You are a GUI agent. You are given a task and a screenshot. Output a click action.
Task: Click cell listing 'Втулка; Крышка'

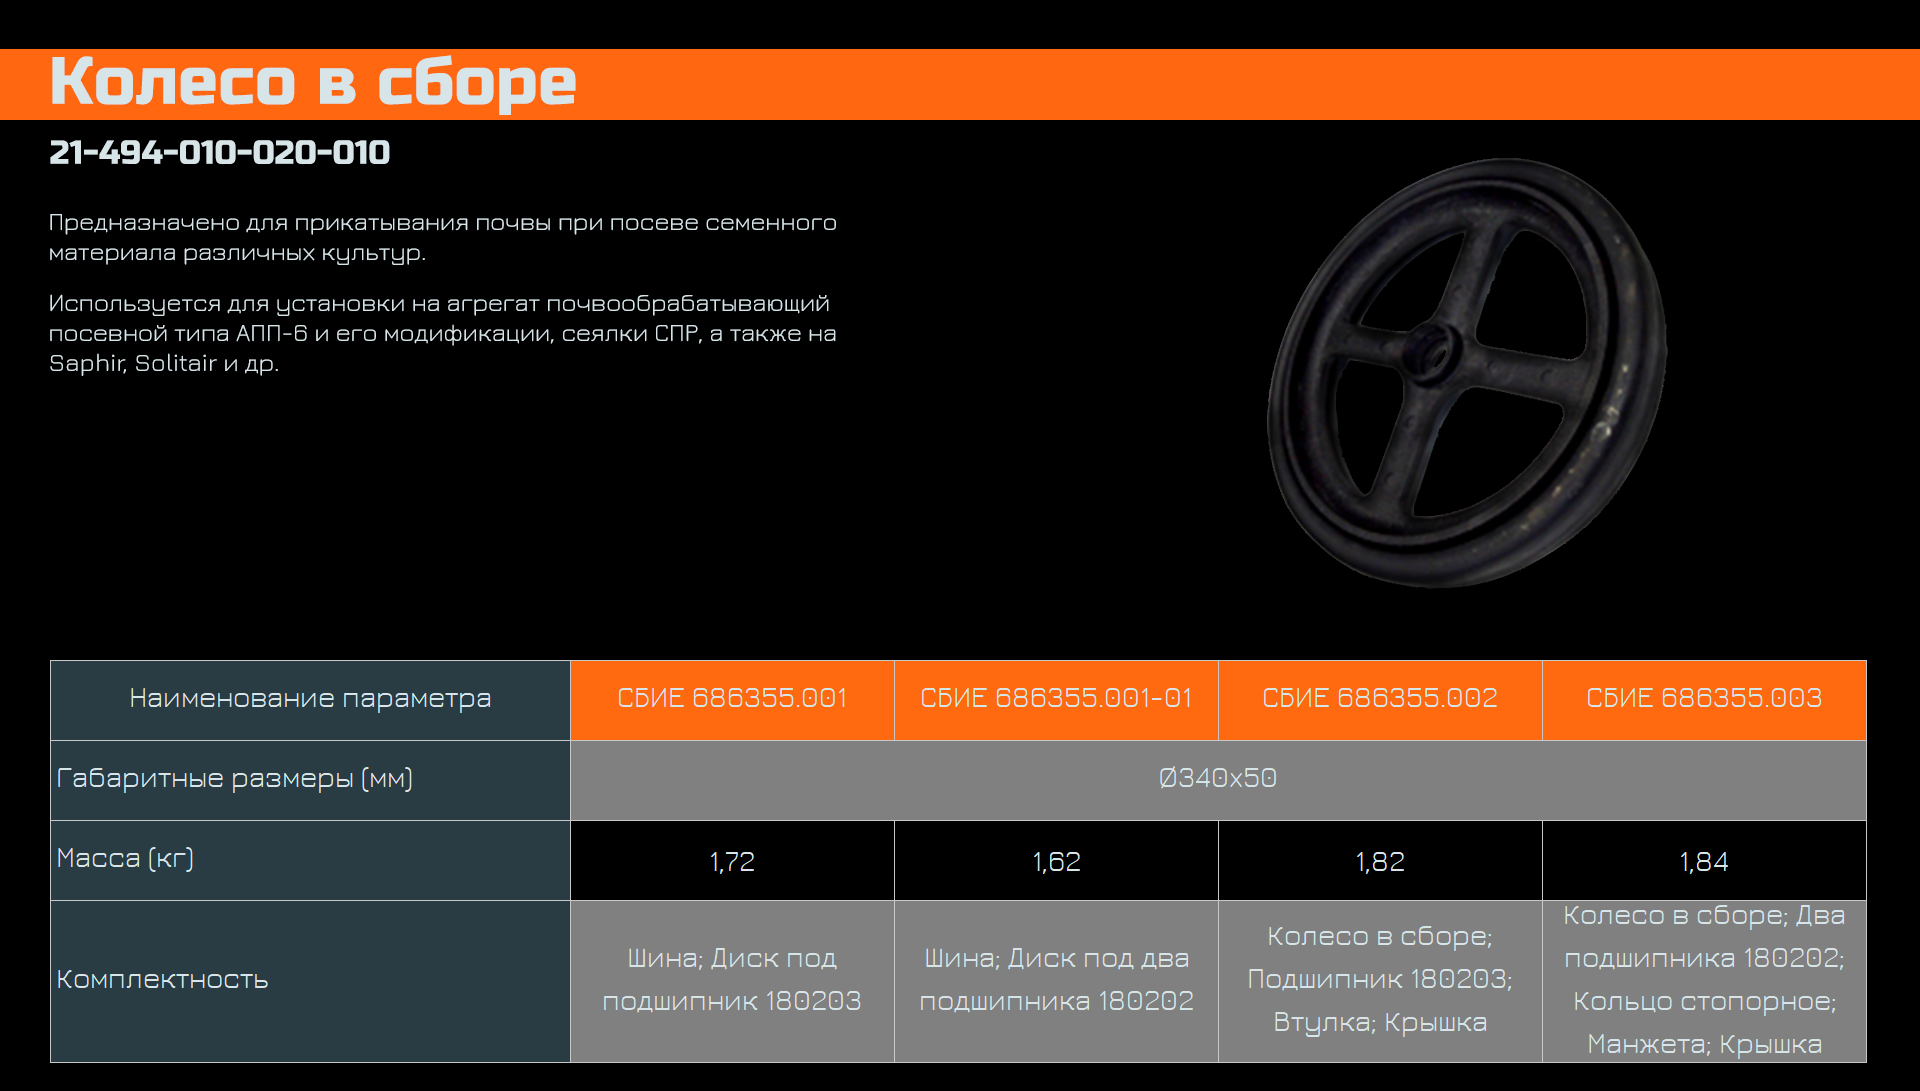pyautogui.click(x=1379, y=979)
